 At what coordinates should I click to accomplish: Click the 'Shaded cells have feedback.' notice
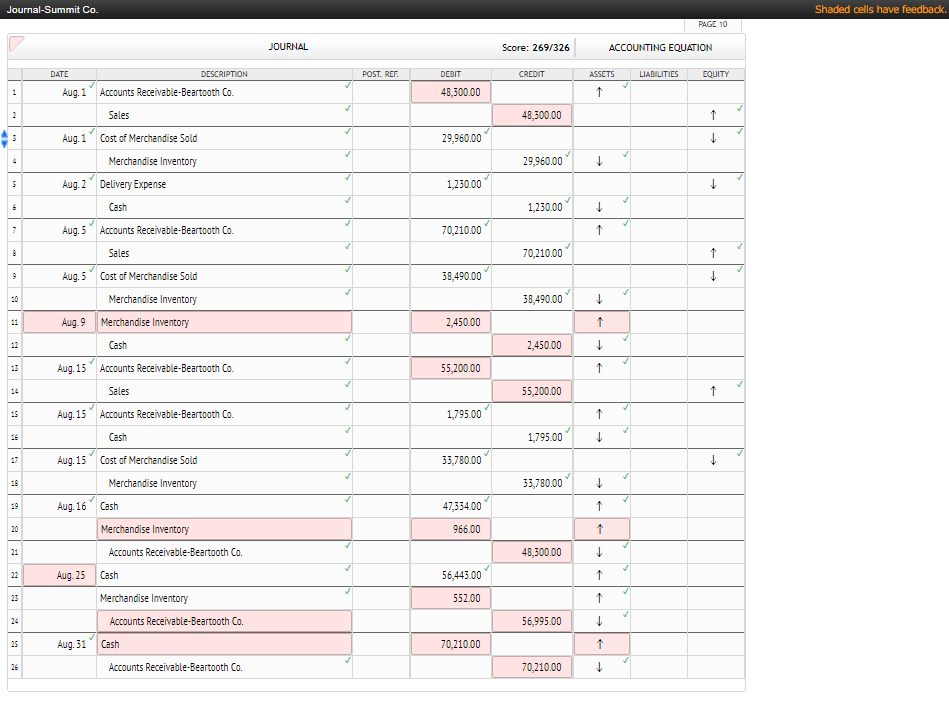tap(881, 9)
